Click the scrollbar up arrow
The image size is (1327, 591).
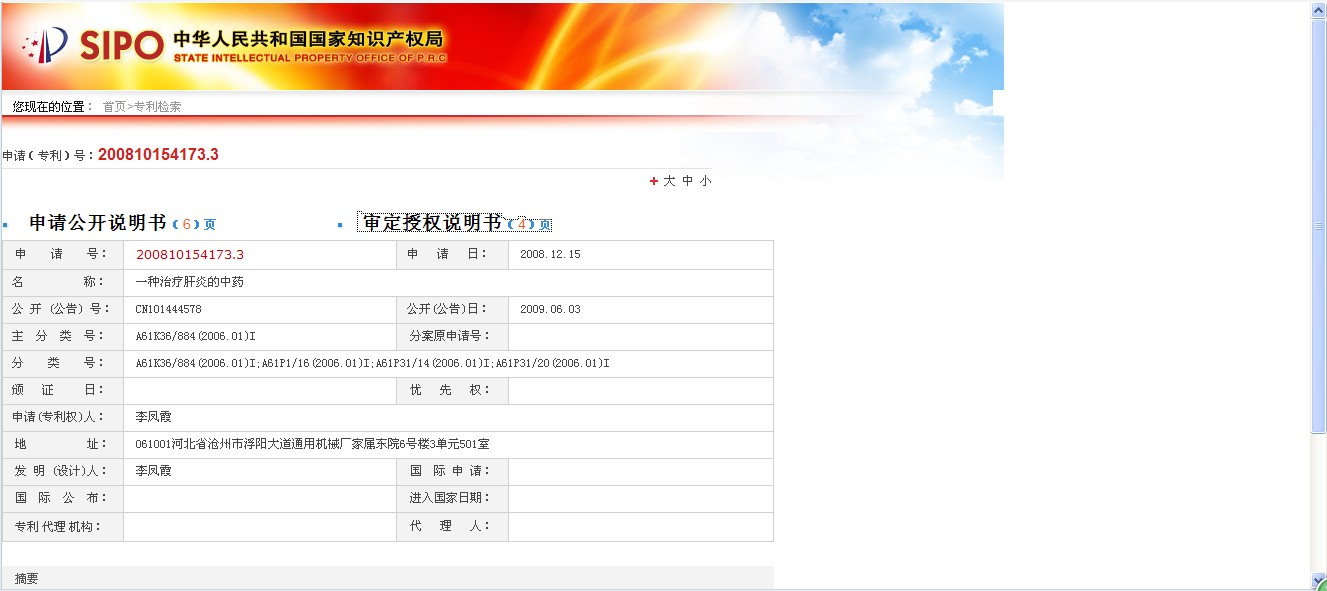point(1319,9)
